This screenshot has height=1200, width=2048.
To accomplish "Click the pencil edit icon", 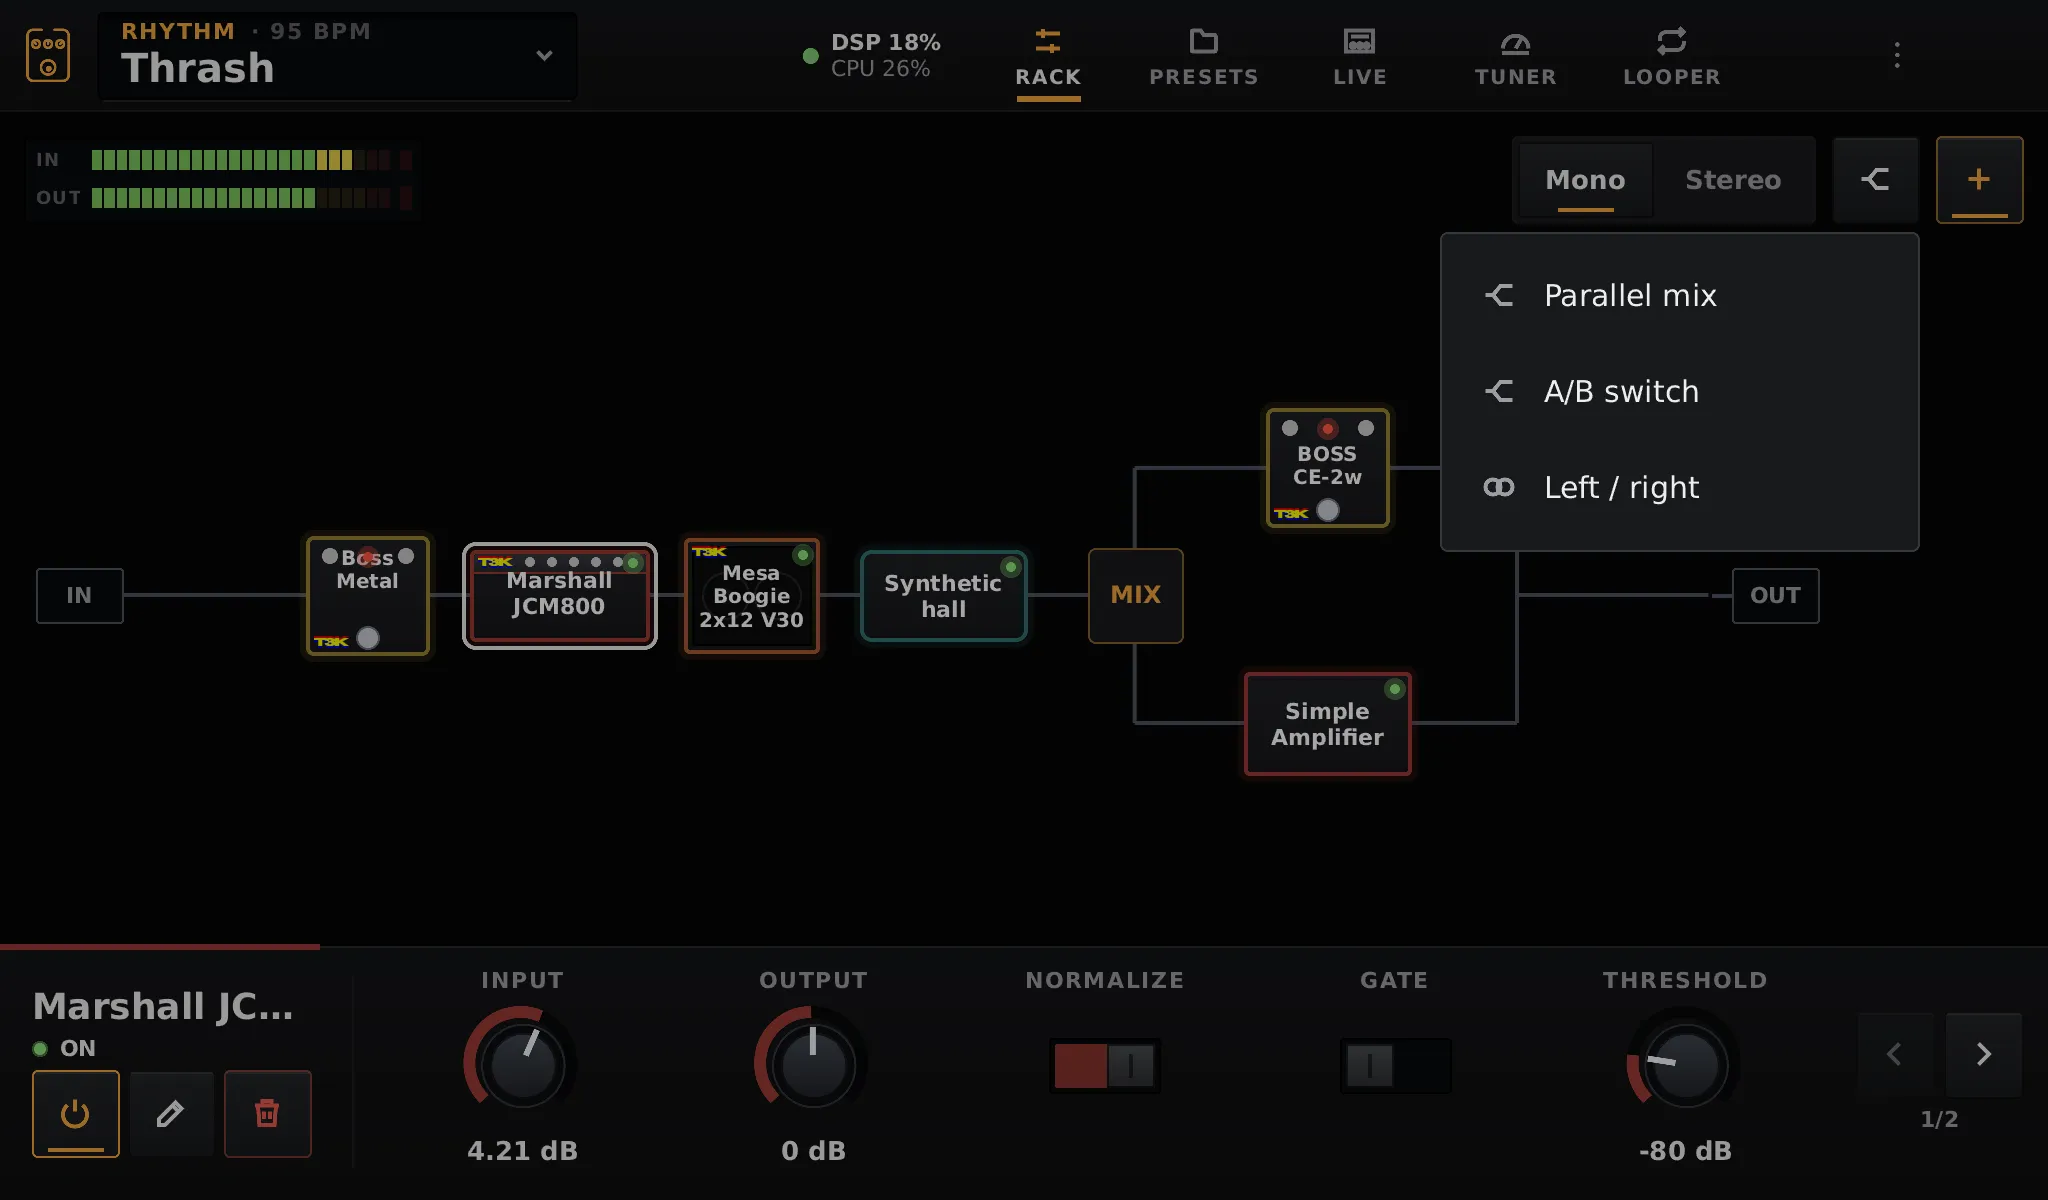I will 171,1113.
